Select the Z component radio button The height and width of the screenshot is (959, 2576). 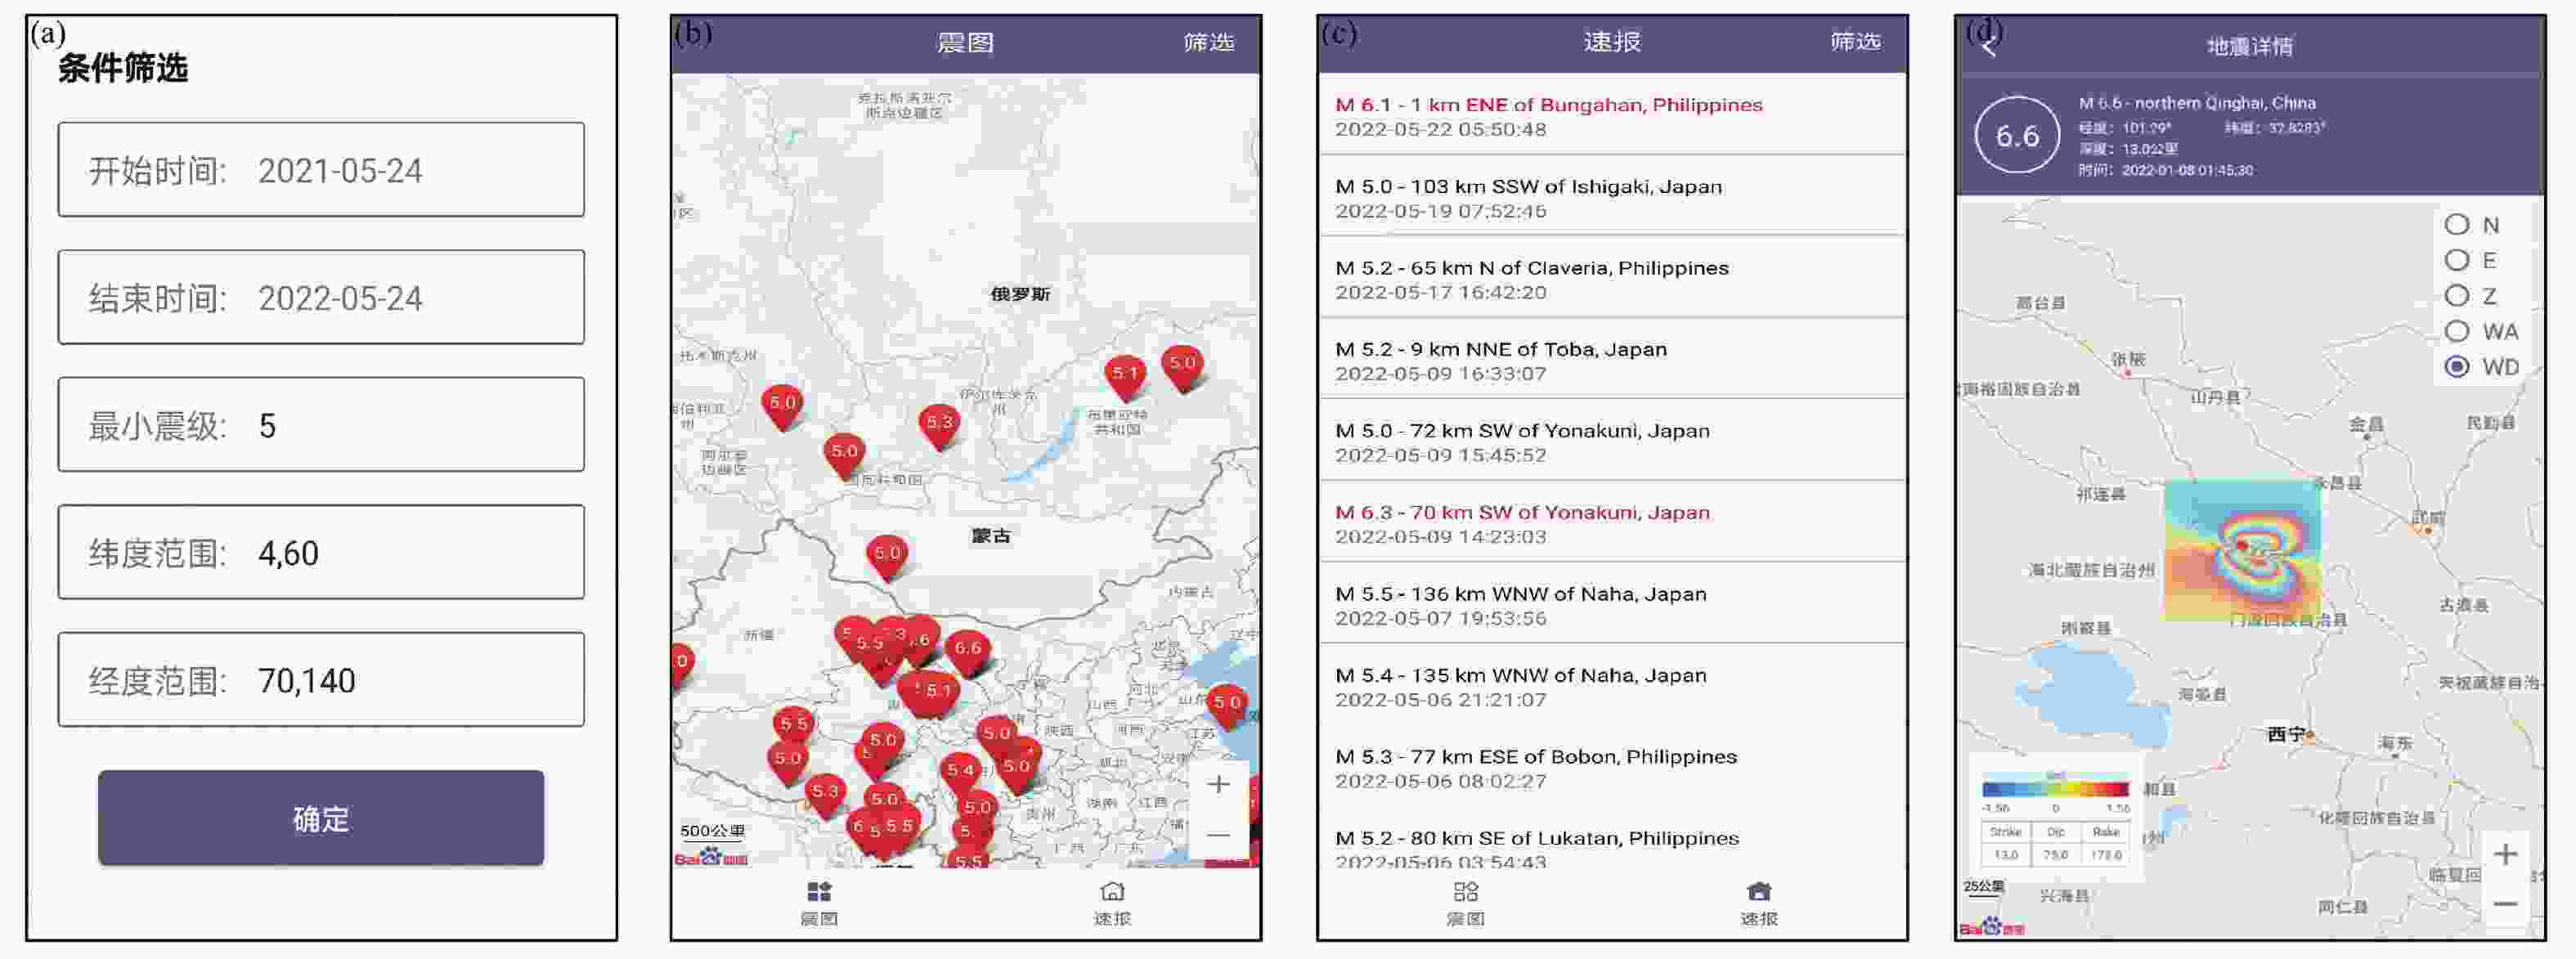2457,295
